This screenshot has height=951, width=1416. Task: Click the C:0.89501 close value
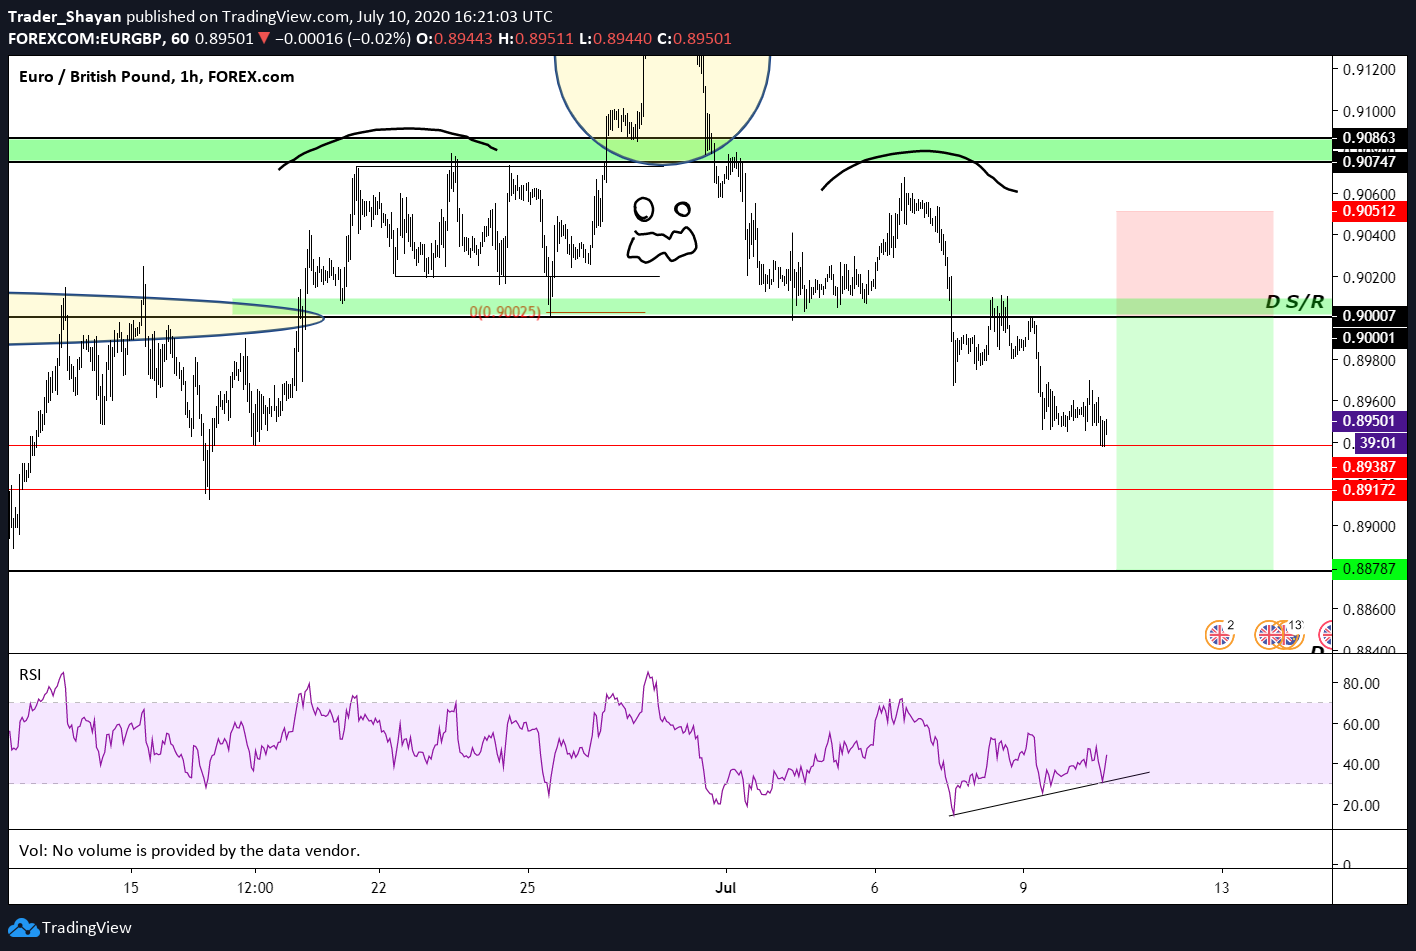coord(694,38)
